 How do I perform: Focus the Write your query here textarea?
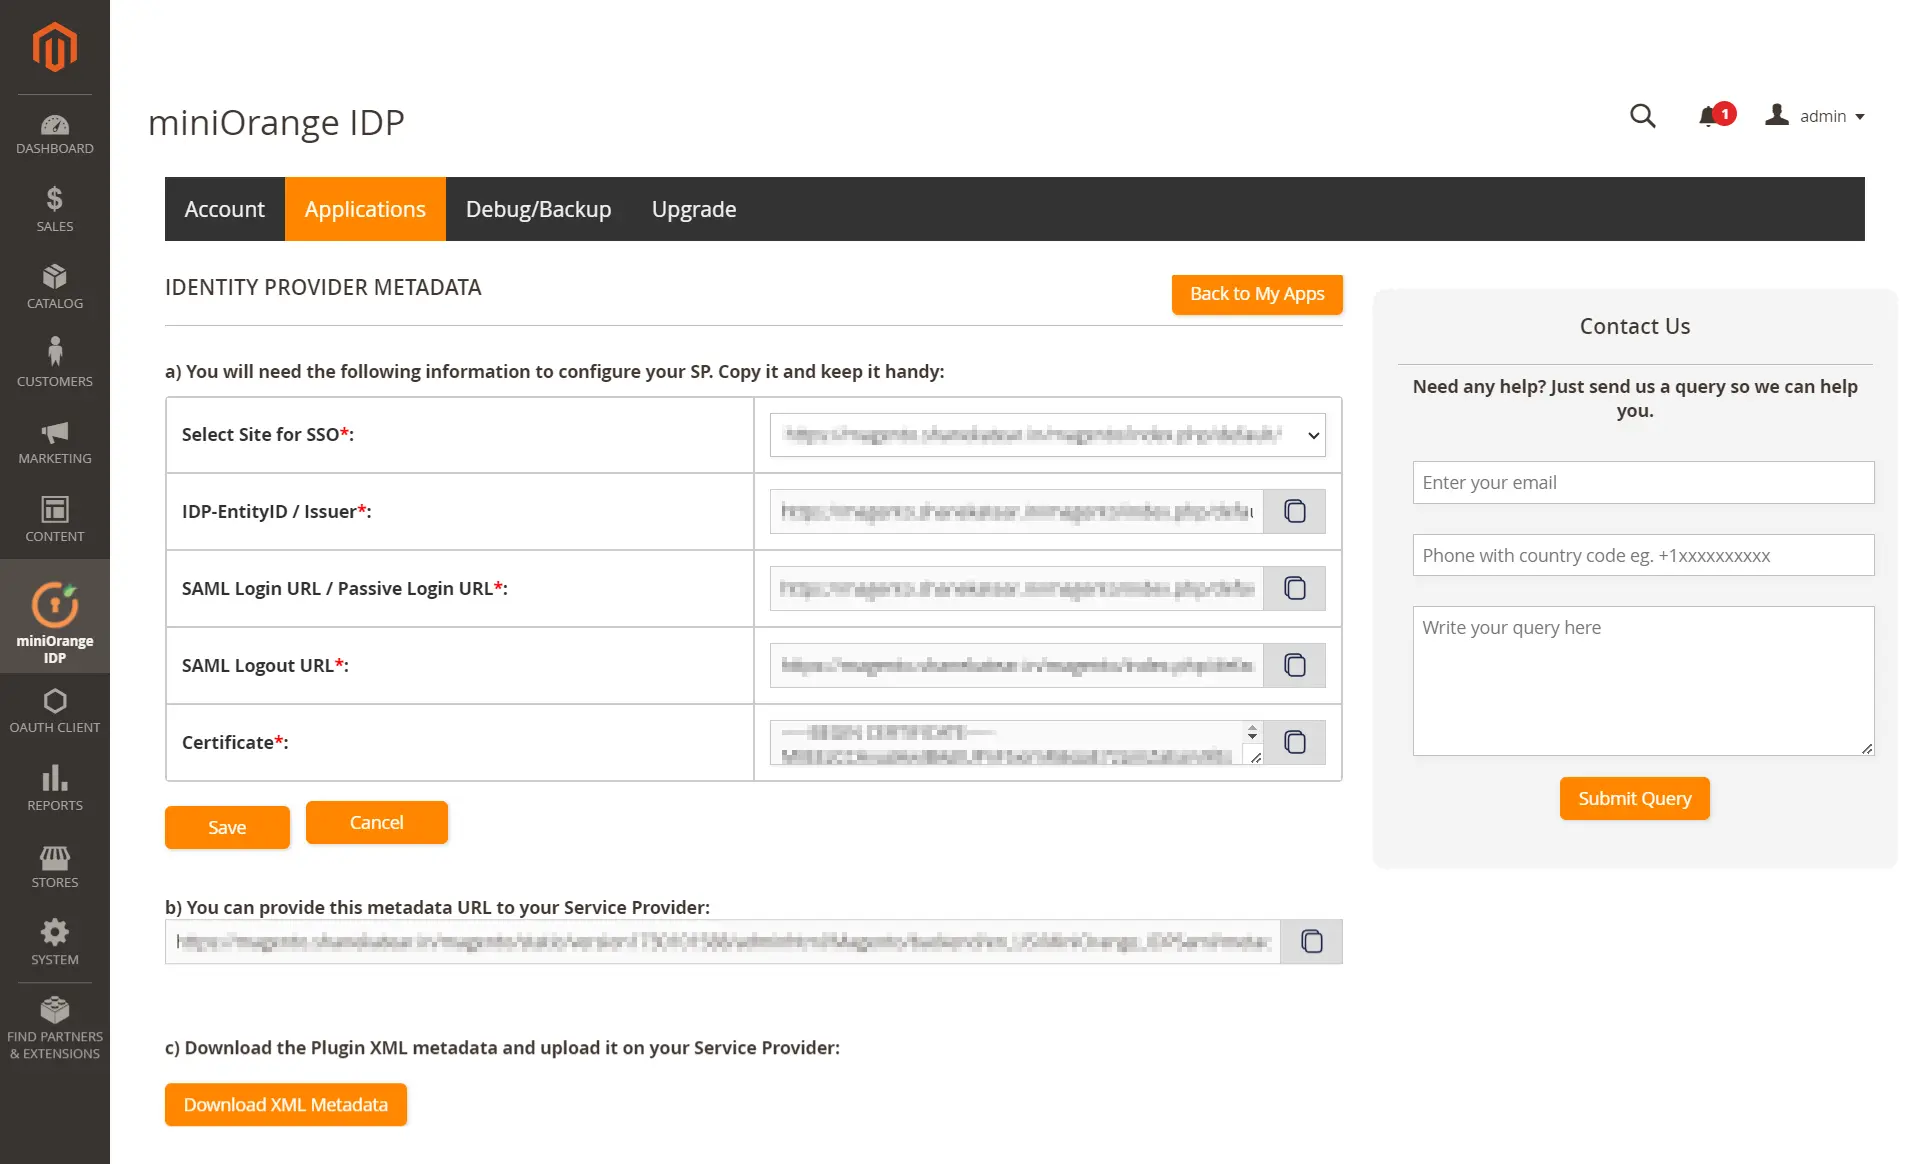[1643, 680]
